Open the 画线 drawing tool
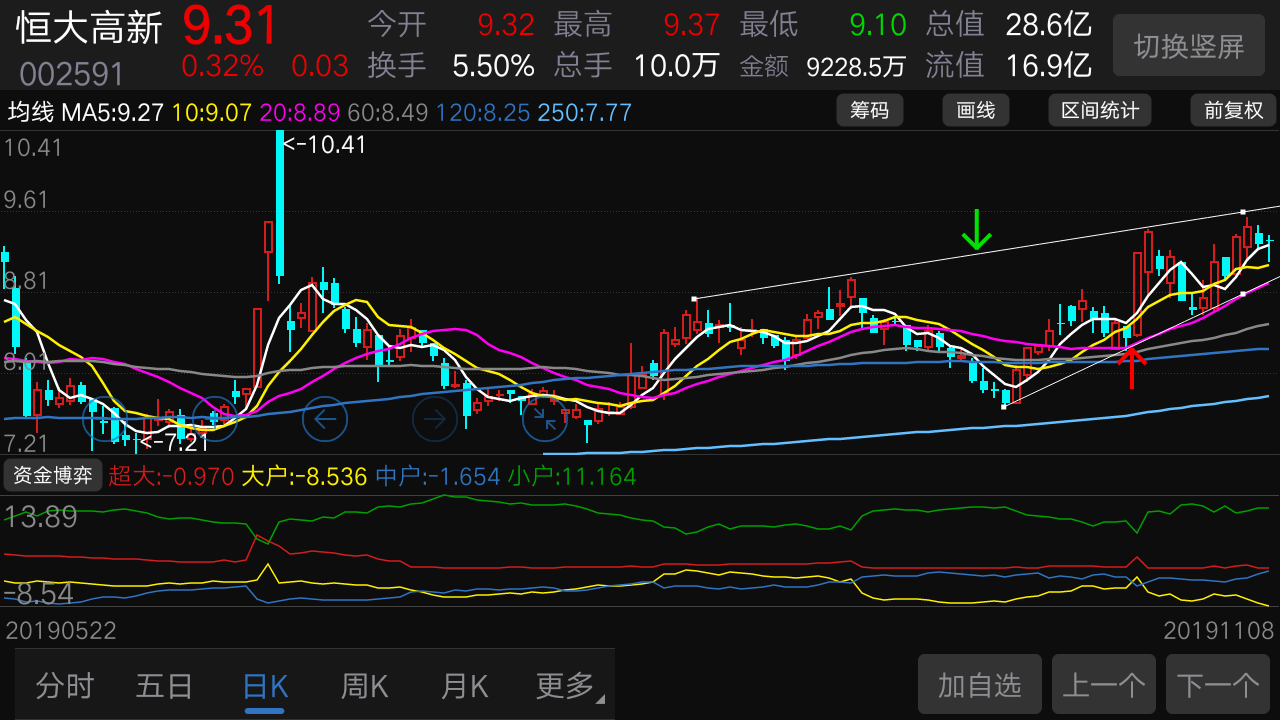Screen dimensions: 1280x720 click(x=975, y=110)
